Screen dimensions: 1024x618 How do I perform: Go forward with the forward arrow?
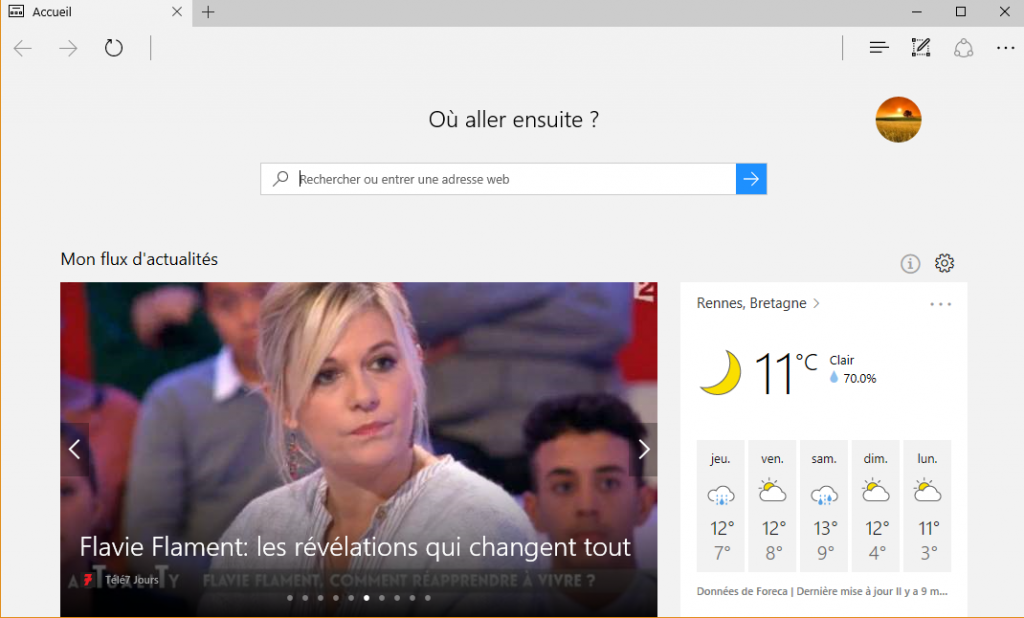(68, 48)
